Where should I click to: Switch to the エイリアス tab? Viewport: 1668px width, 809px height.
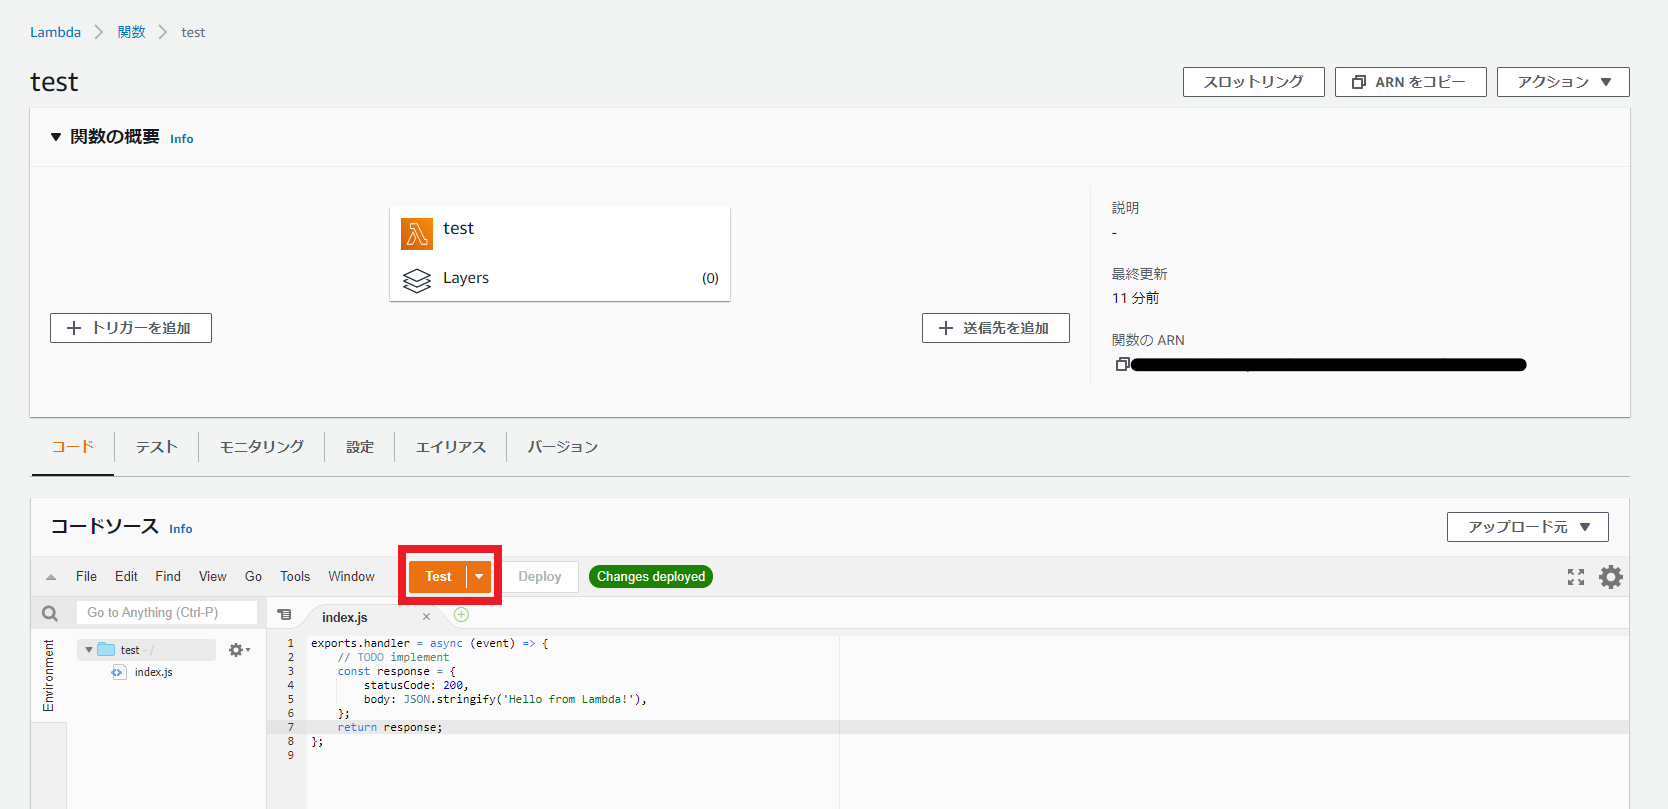coord(451,447)
